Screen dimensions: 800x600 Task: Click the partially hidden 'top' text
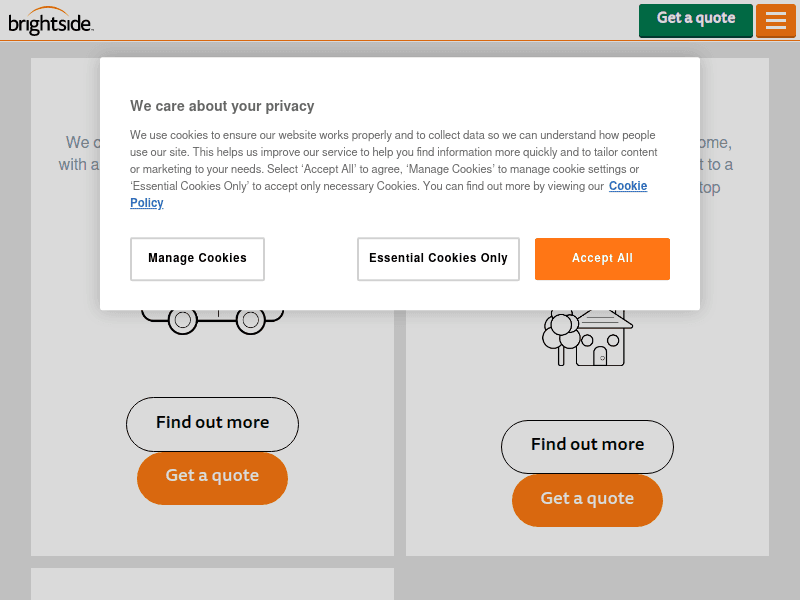(x=709, y=187)
